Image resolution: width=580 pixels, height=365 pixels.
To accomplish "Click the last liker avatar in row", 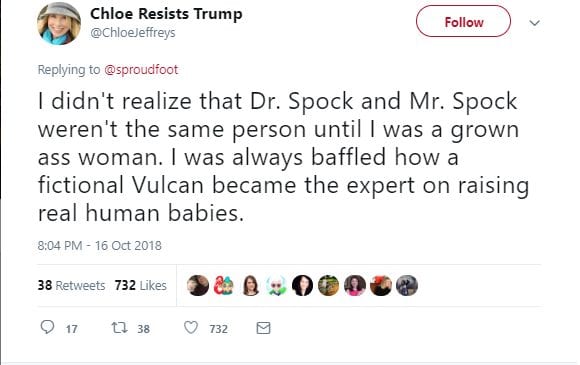I will 407,285.
